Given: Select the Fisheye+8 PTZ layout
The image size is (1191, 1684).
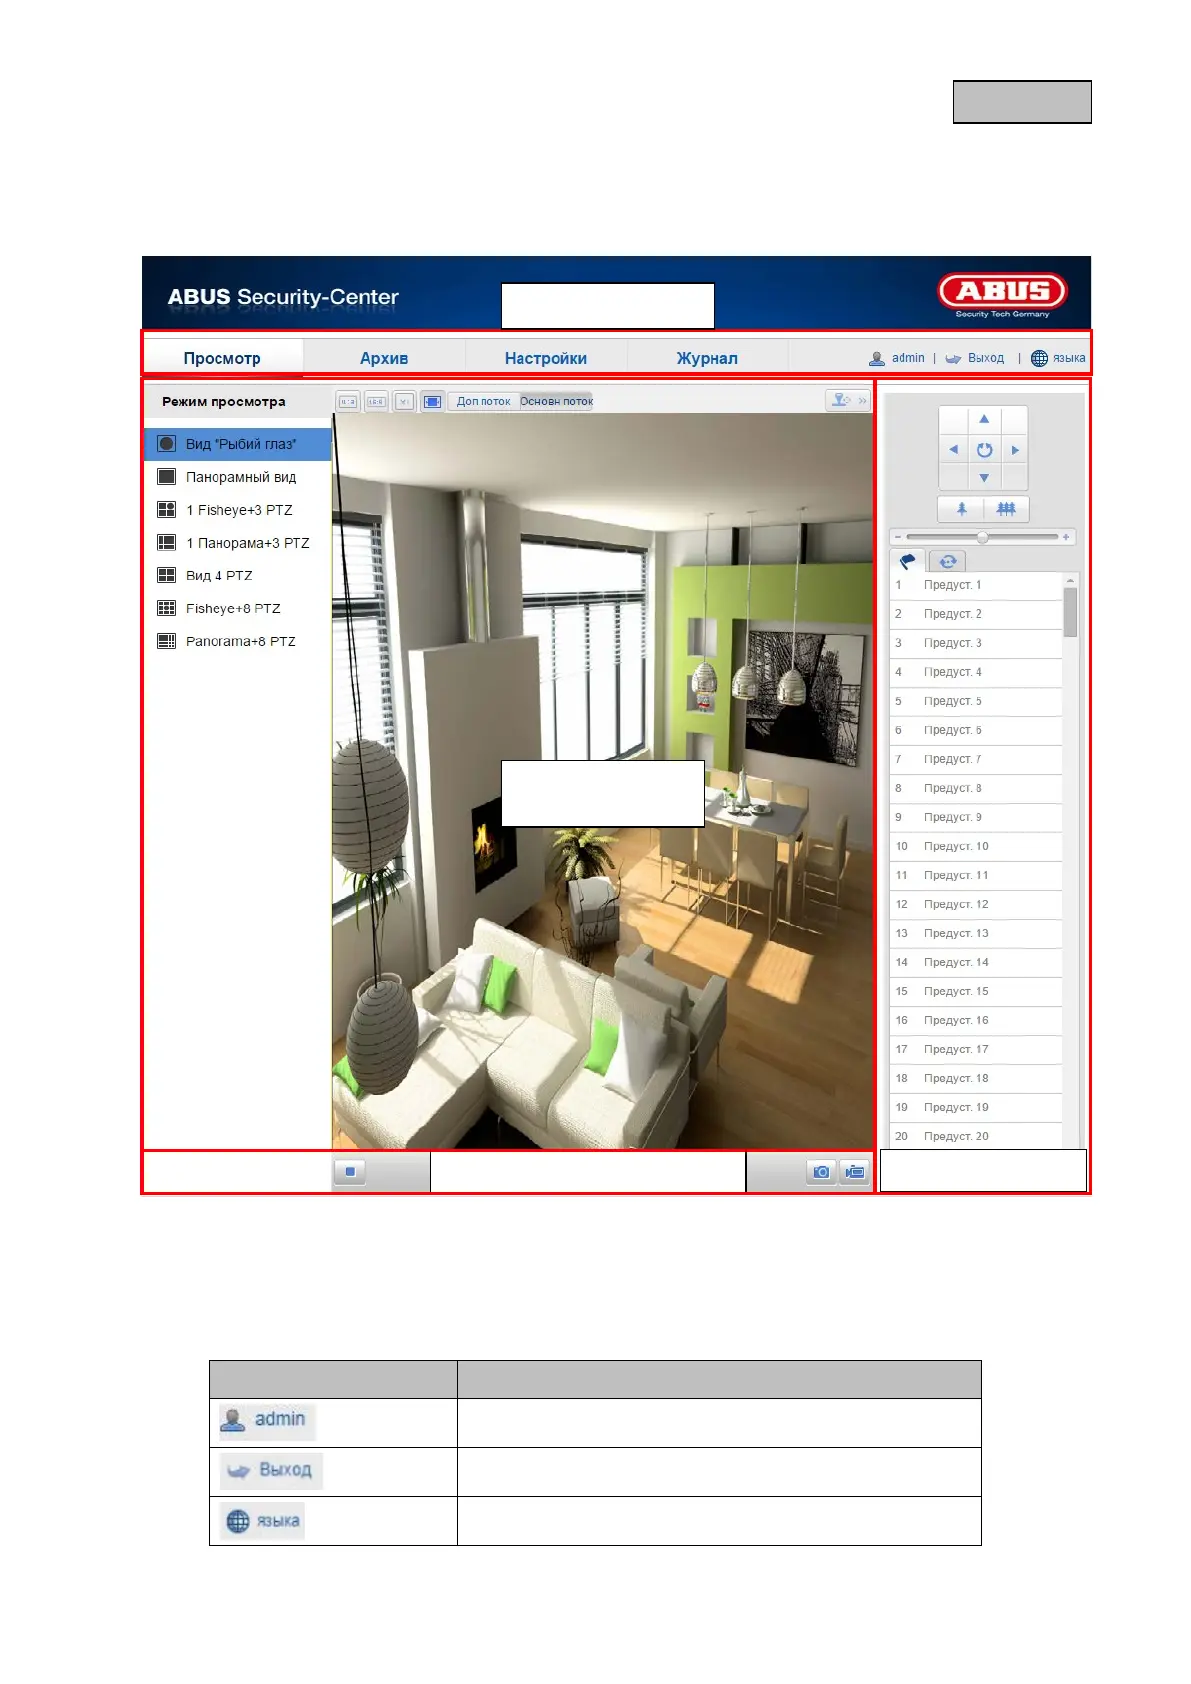Looking at the screenshot, I should pyautogui.click(x=238, y=609).
